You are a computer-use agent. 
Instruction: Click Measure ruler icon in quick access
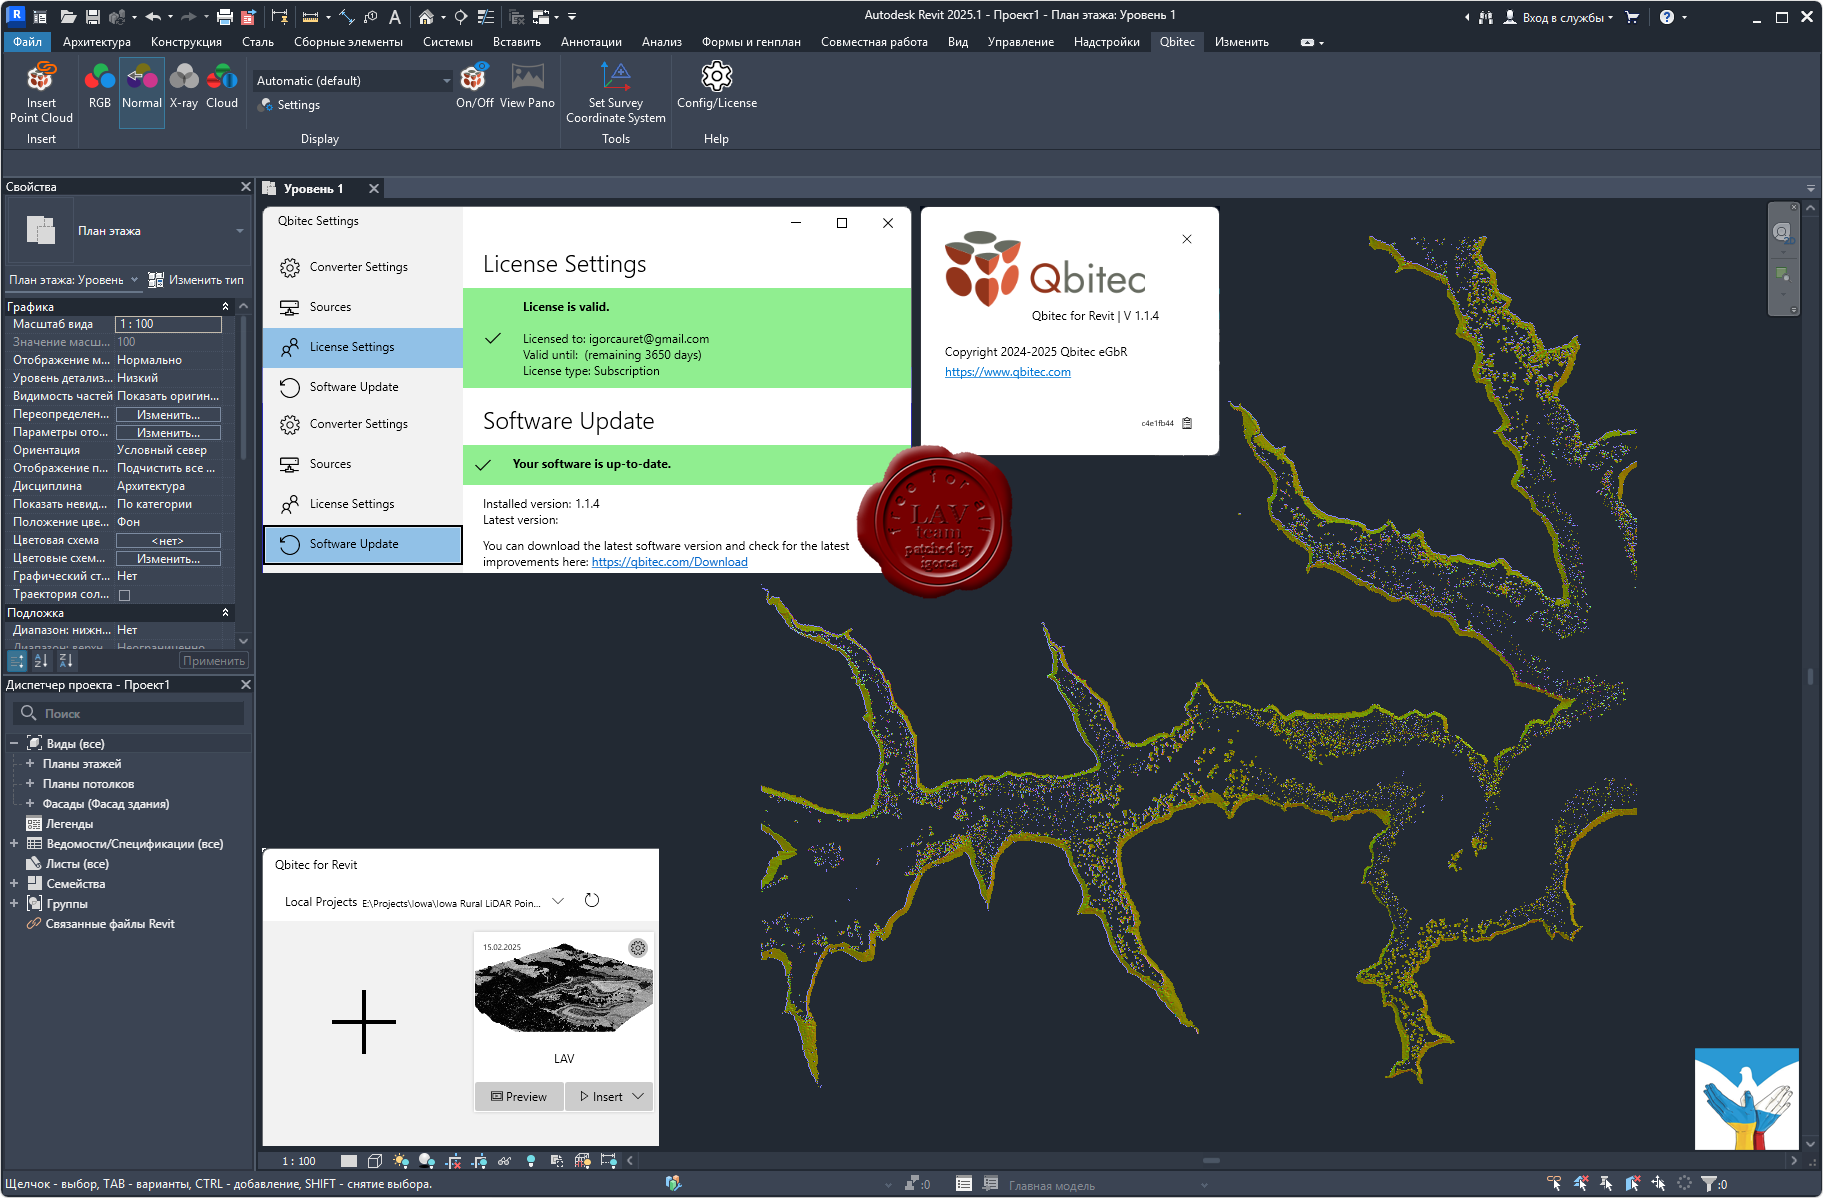point(311,17)
